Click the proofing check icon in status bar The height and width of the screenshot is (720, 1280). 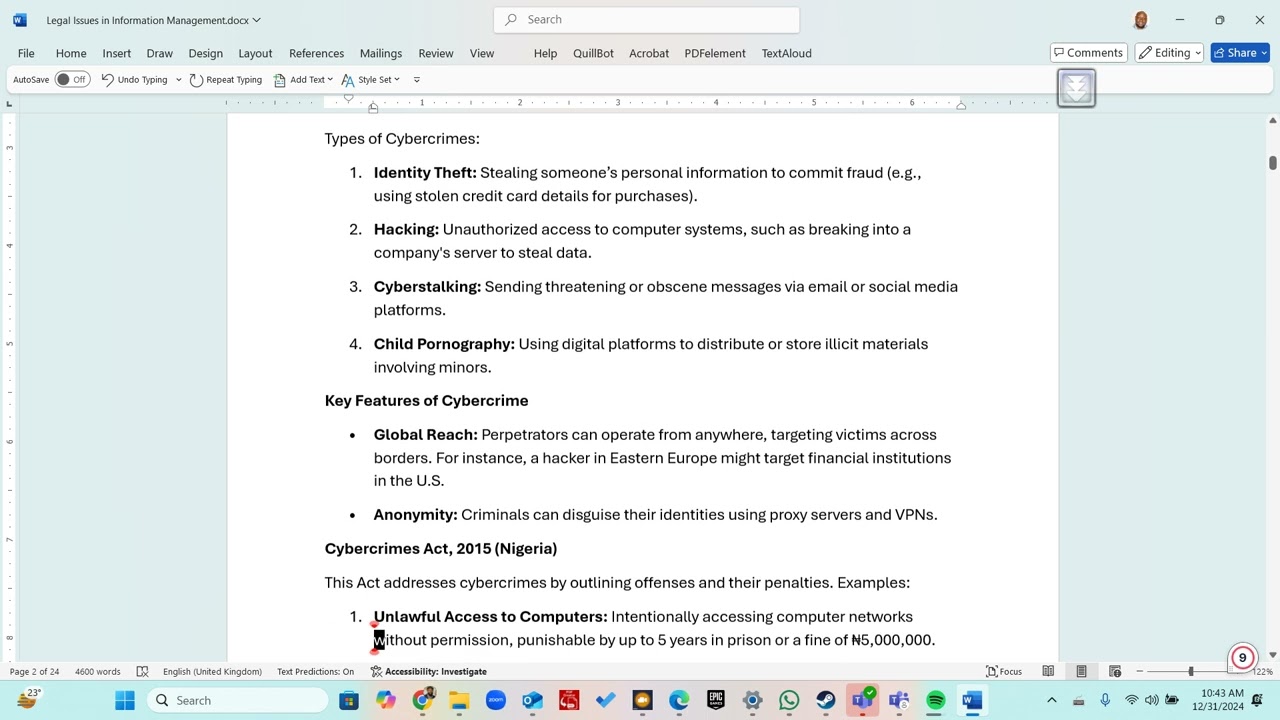tap(142, 671)
